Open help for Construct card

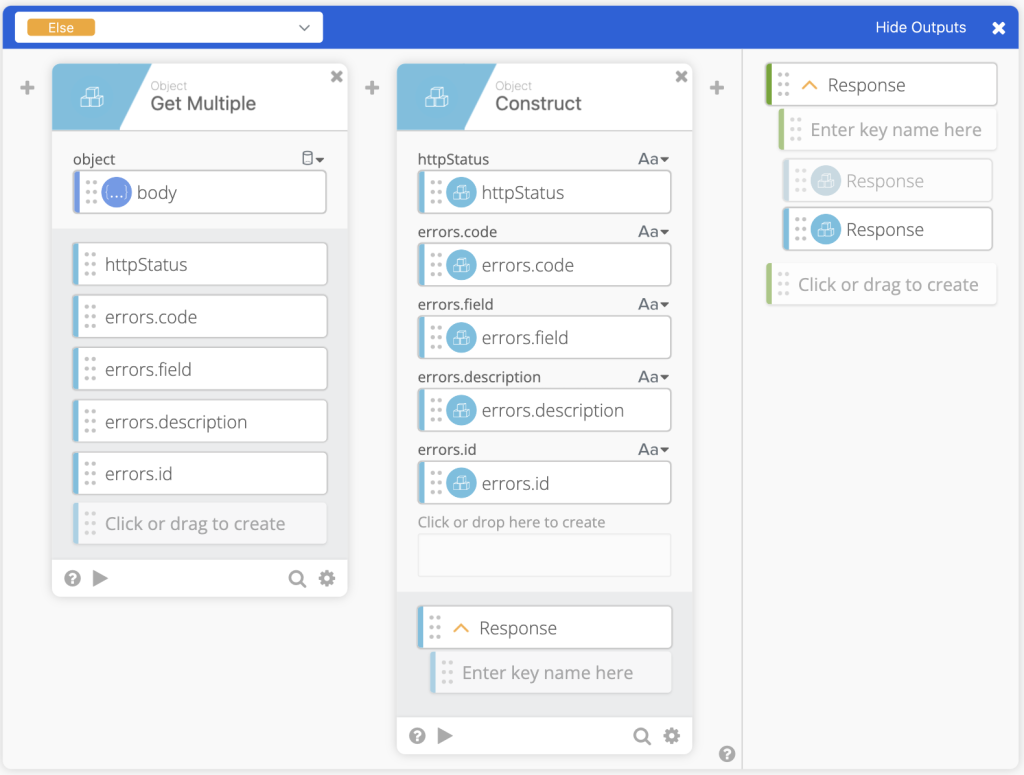(x=417, y=736)
